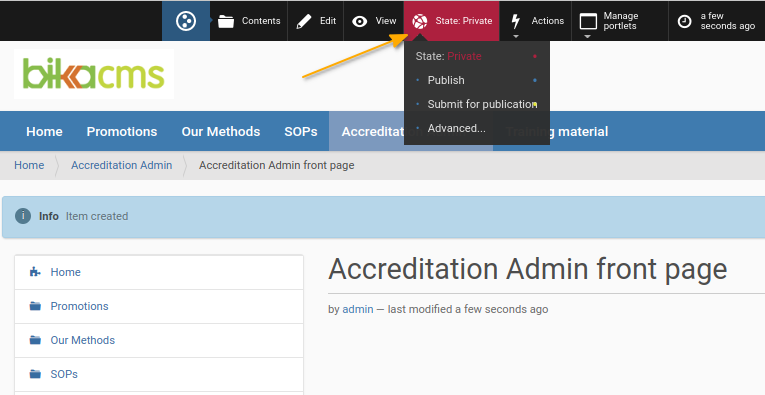Screen dimensions: 765x395
Task: Click the 'Item created' info message
Action: (97, 216)
